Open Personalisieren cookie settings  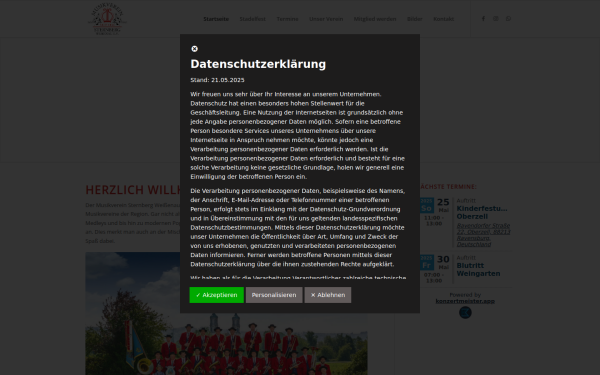[x=274, y=295]
